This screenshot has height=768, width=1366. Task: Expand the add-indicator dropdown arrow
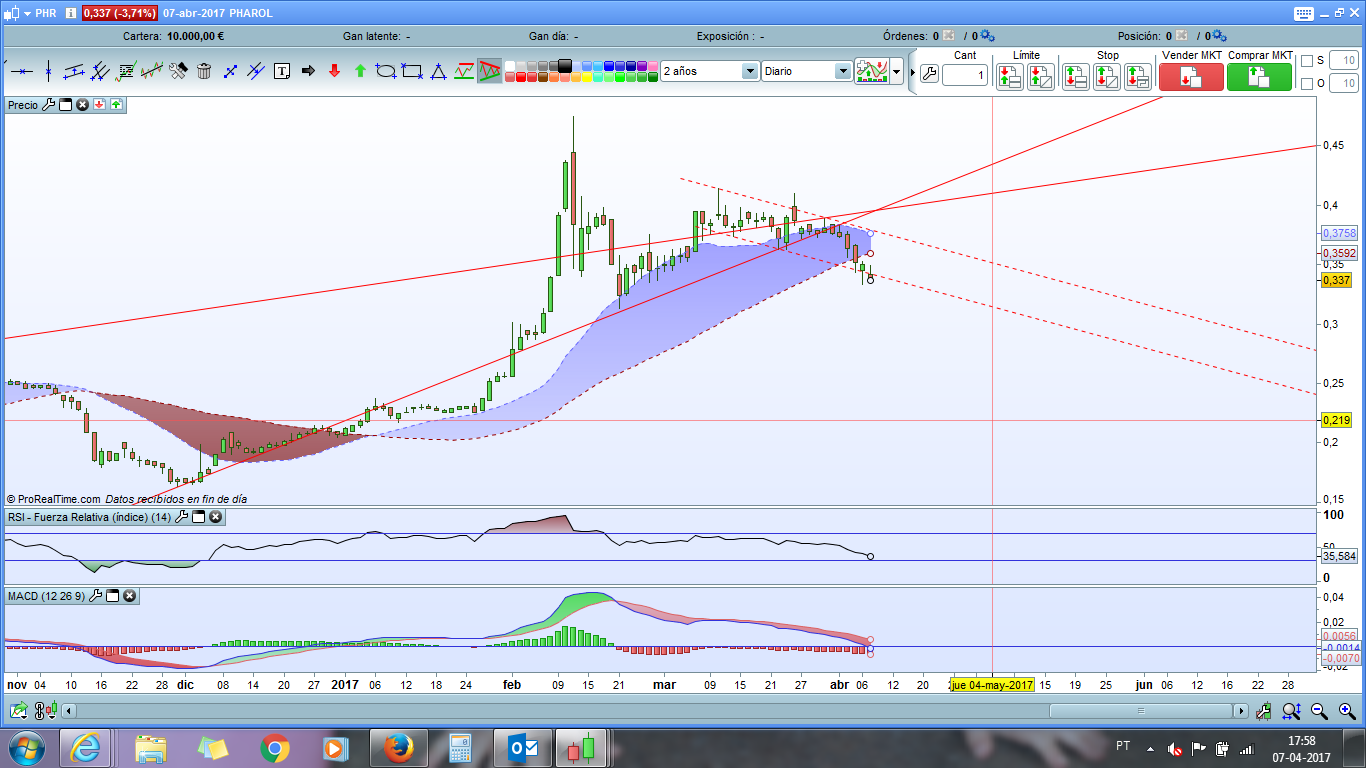point(897,71)
